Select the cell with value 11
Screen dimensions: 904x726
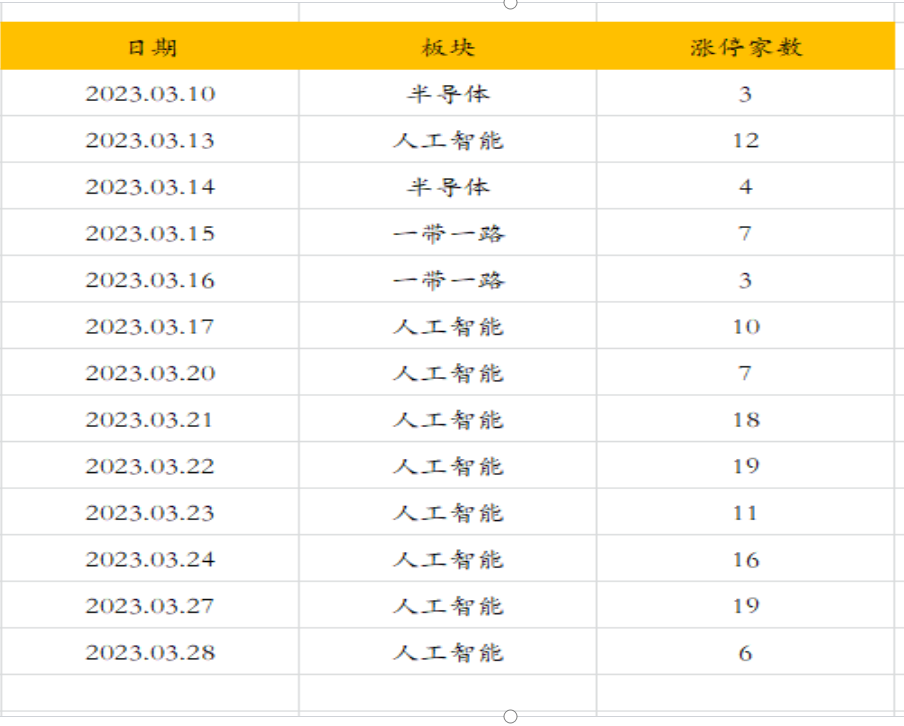point(745,513)
